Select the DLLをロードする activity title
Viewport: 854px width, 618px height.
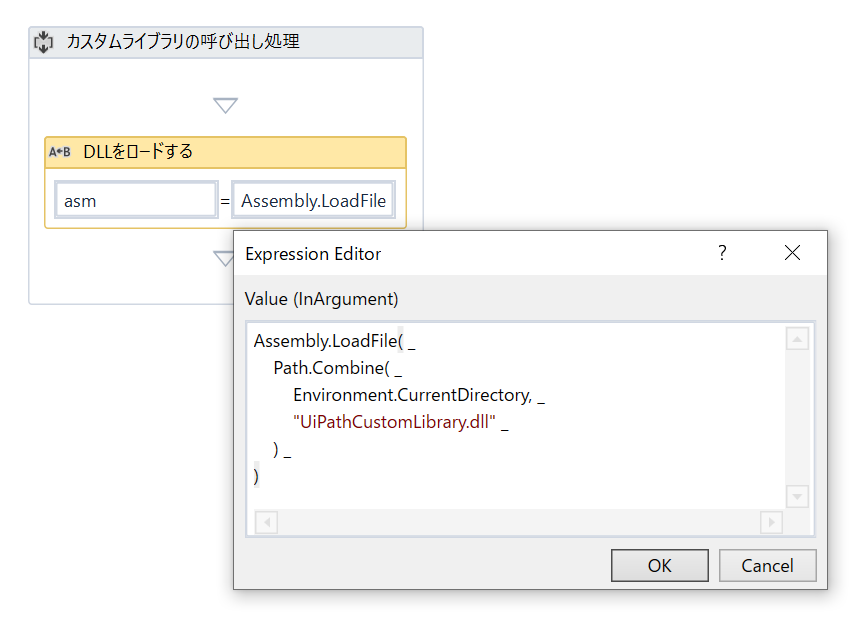click(x=138, y=151)
